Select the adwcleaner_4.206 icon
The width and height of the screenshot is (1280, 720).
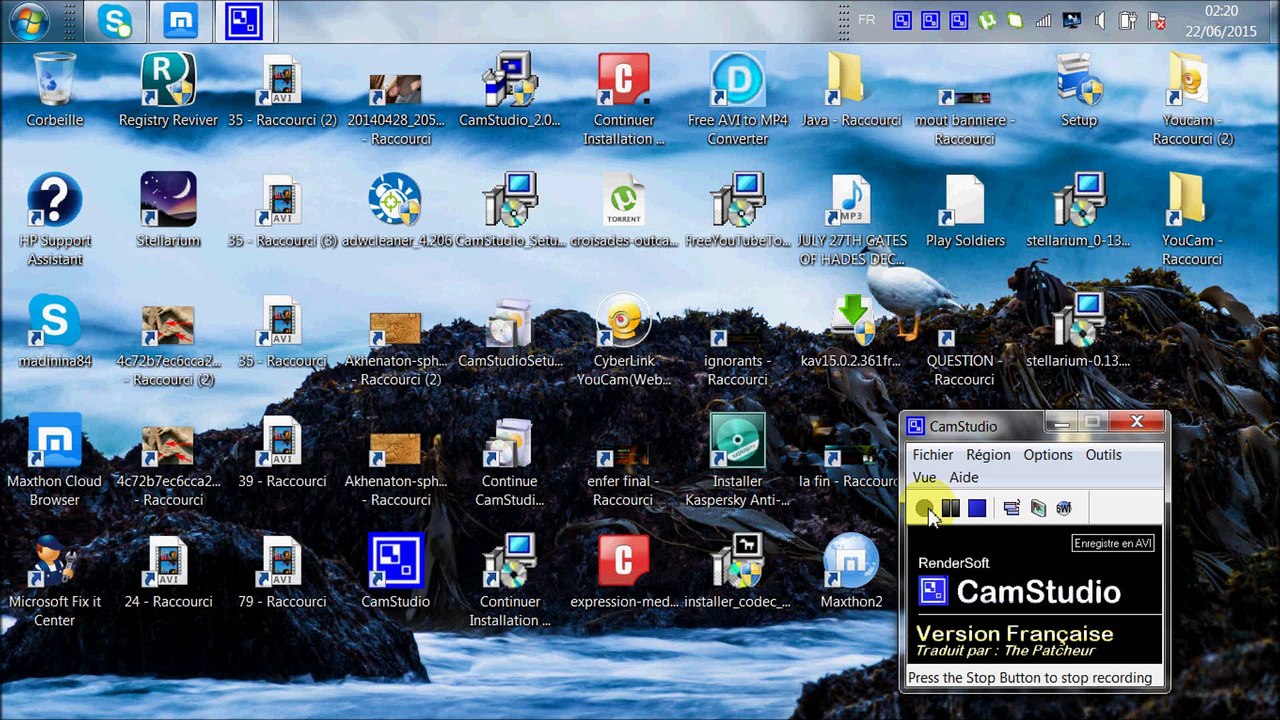click(396, 211)
